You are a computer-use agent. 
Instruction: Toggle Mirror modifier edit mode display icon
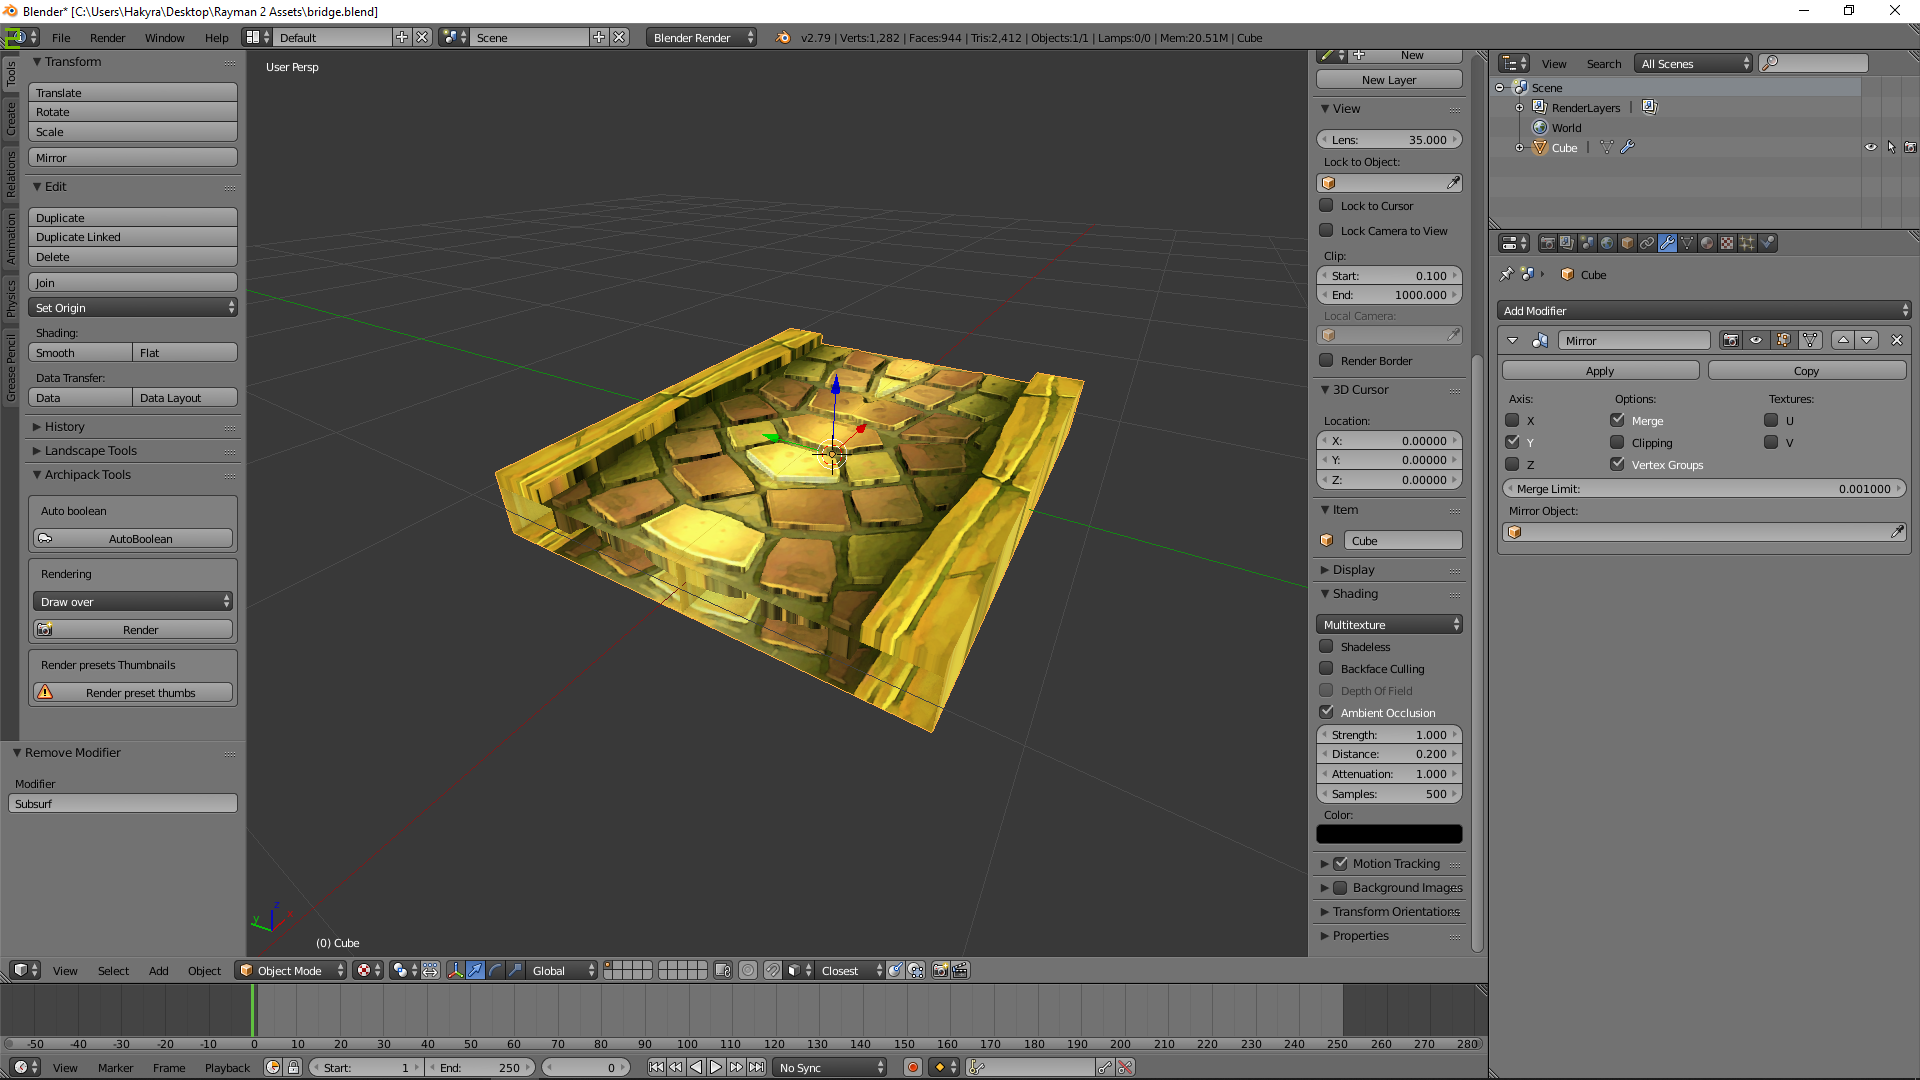[1783, 340]
